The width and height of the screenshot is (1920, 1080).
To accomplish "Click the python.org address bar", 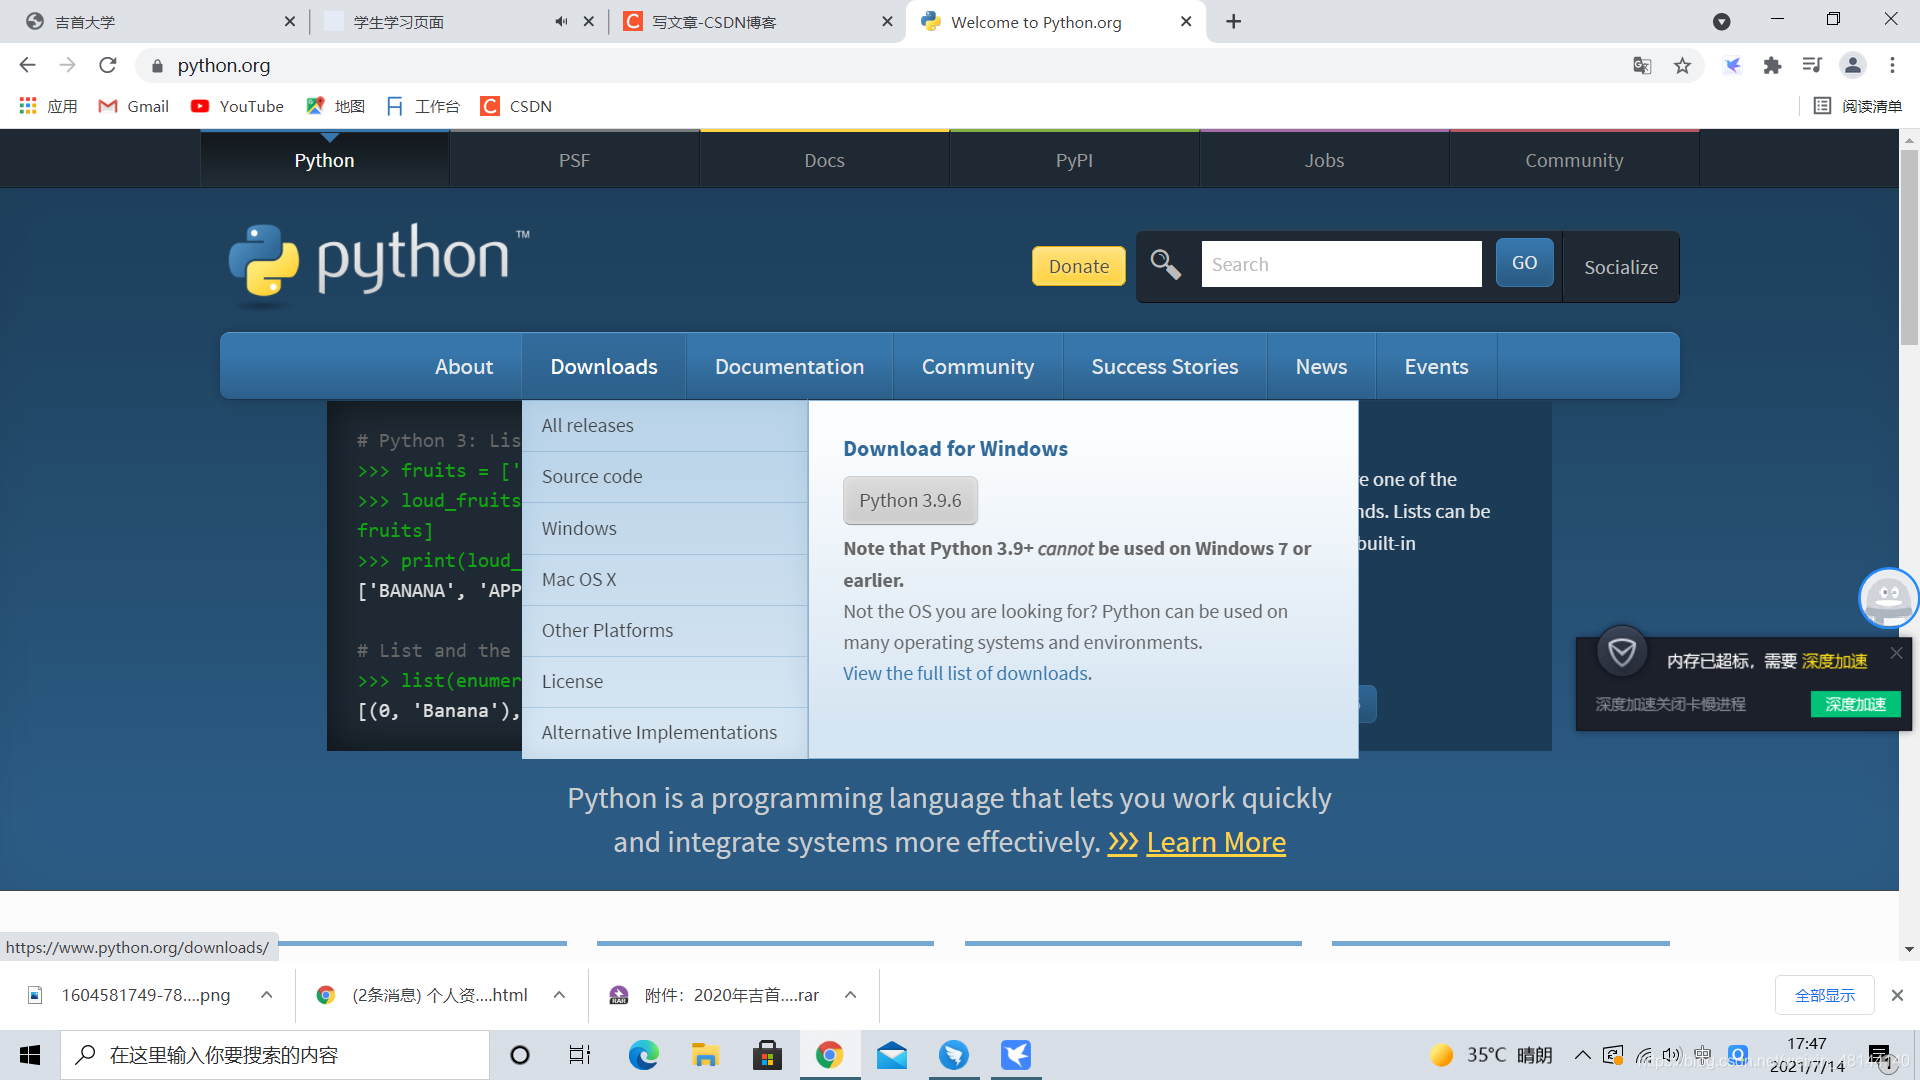I will click(x=880, y=65).
